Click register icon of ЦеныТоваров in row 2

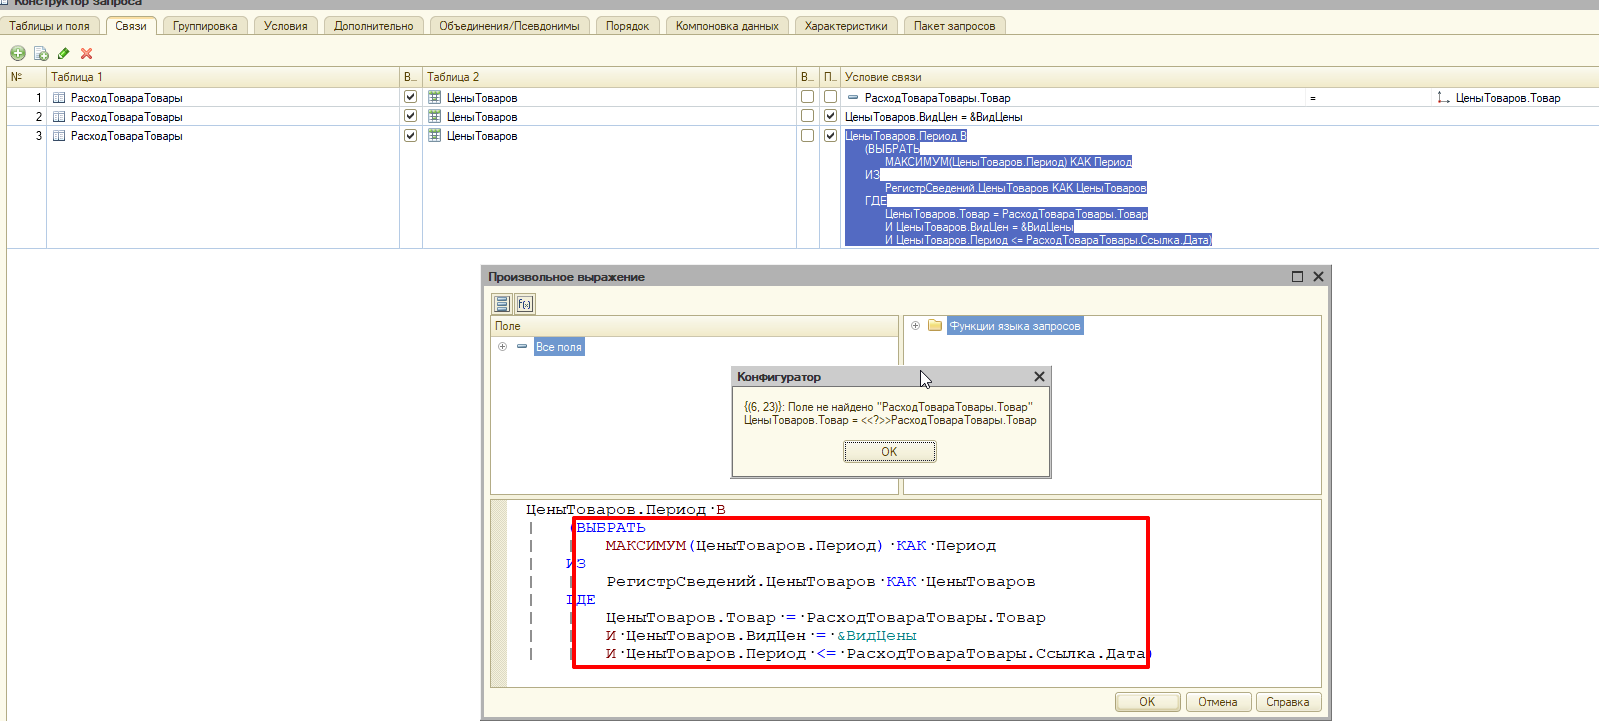pos(435,116)
